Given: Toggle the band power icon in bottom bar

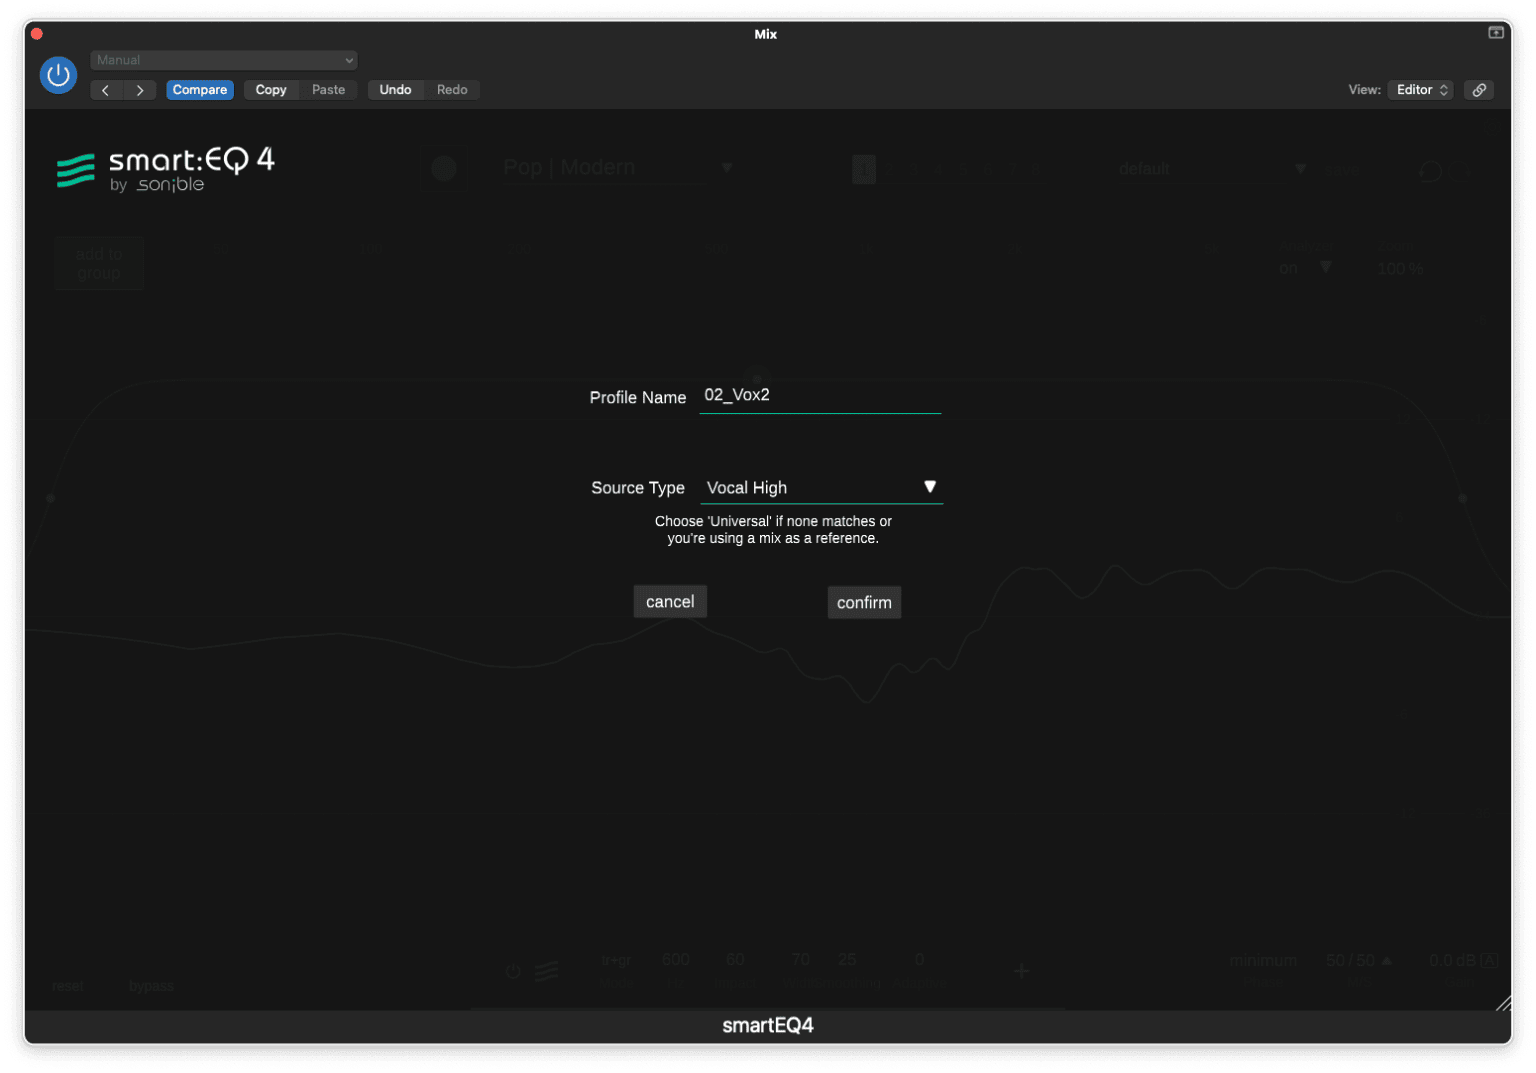Looking at the screenshot, I should point(513,971).
